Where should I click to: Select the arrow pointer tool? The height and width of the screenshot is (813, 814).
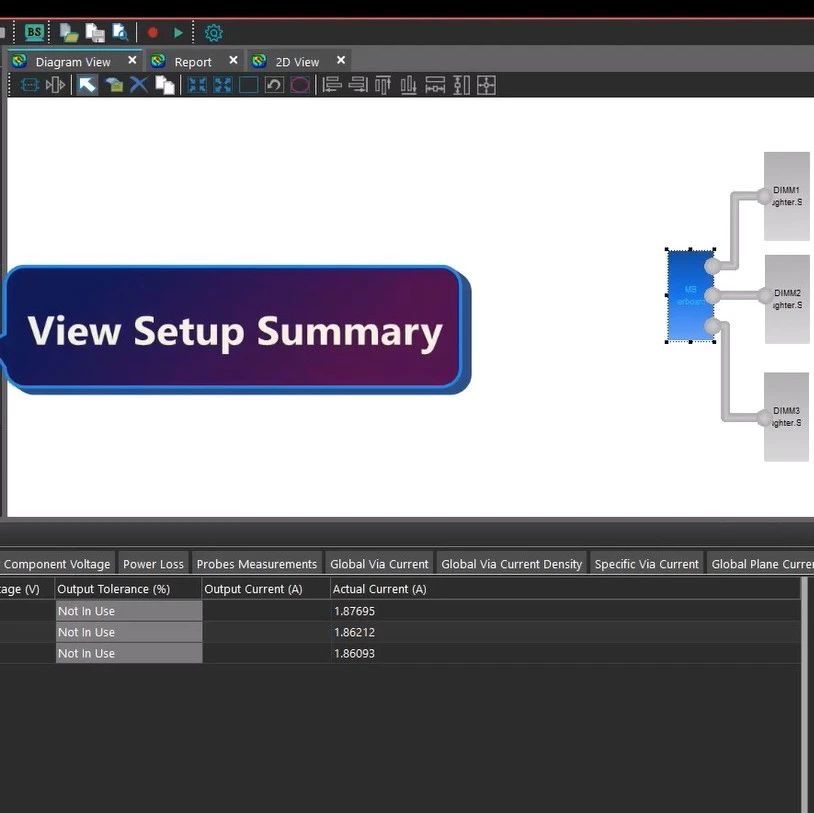coord(88,85)
